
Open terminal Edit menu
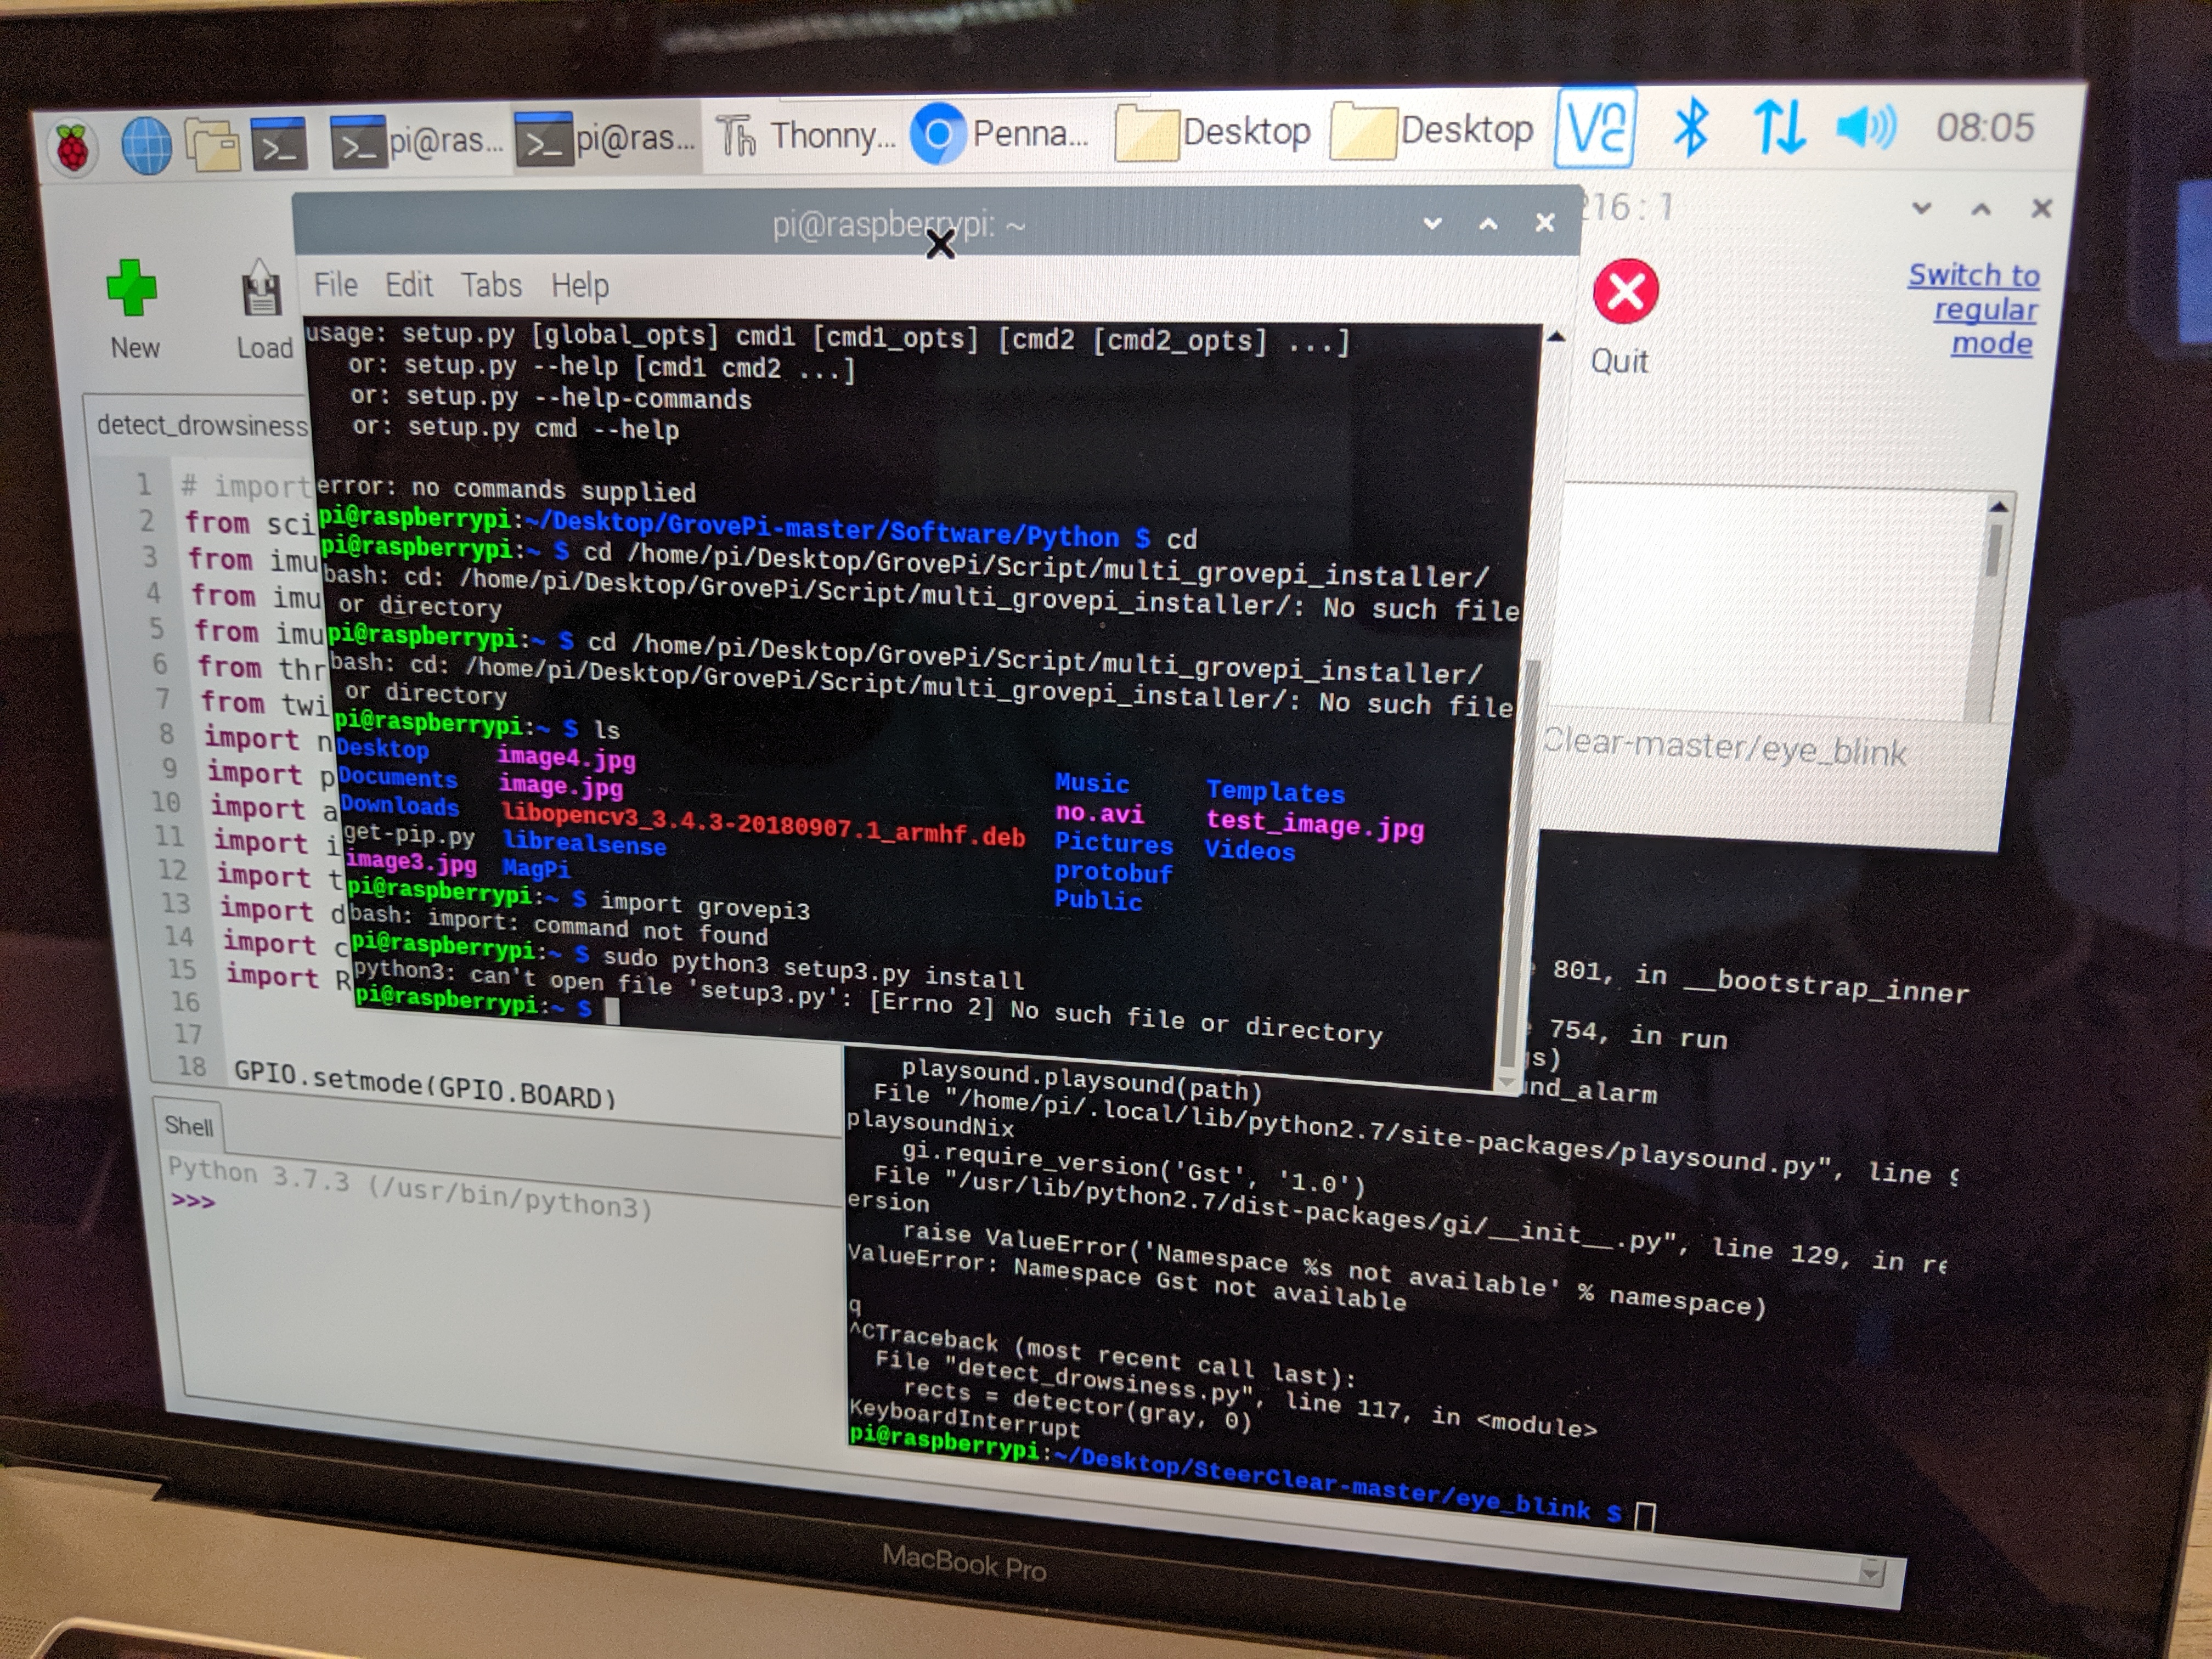click(409, 285)
